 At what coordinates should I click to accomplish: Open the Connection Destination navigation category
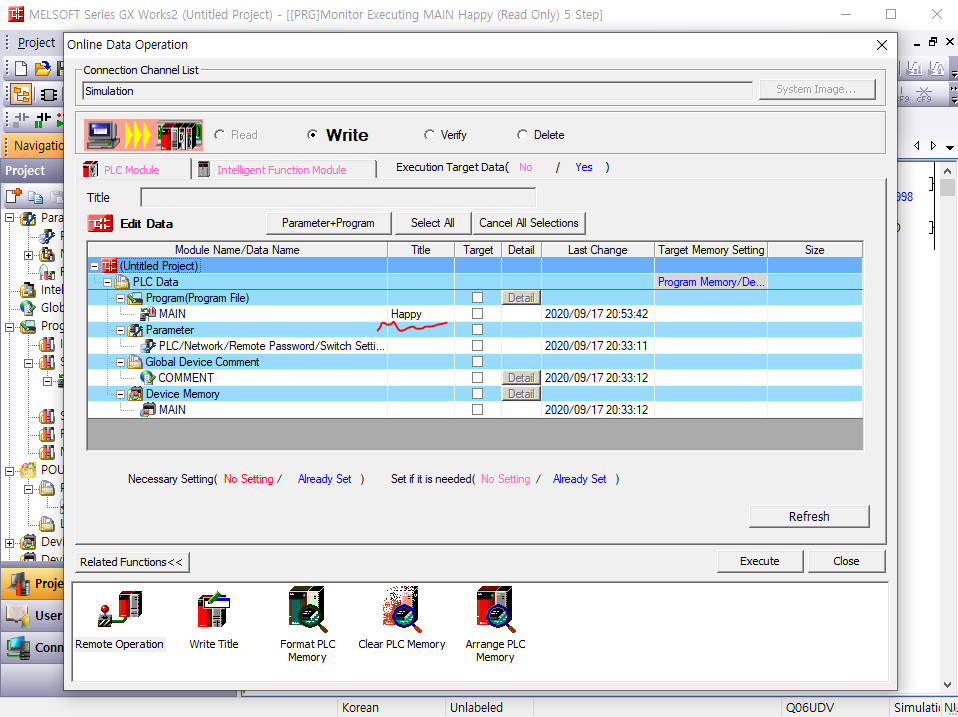point(34,647)
